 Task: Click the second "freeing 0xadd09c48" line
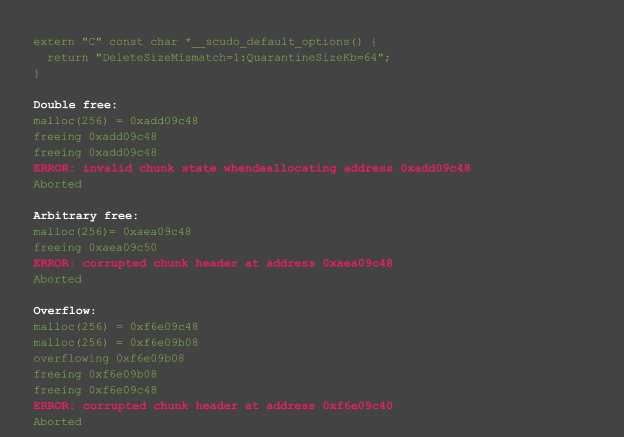[x=95, y=152]
